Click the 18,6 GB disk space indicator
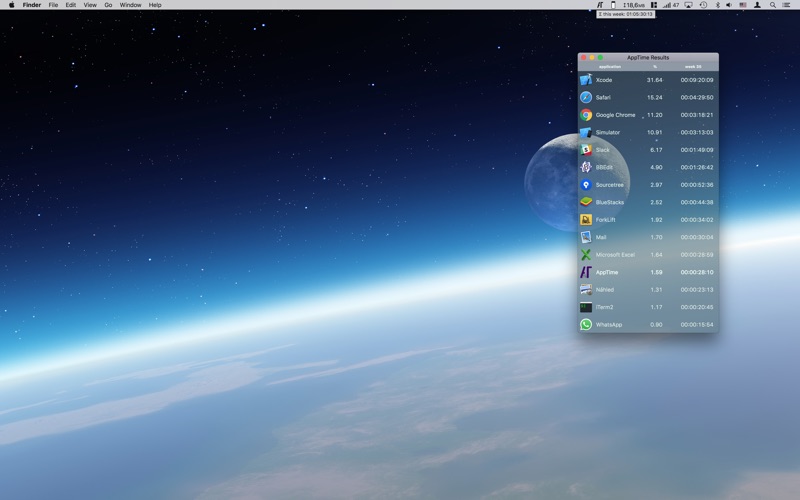 [x=634, y=5]
